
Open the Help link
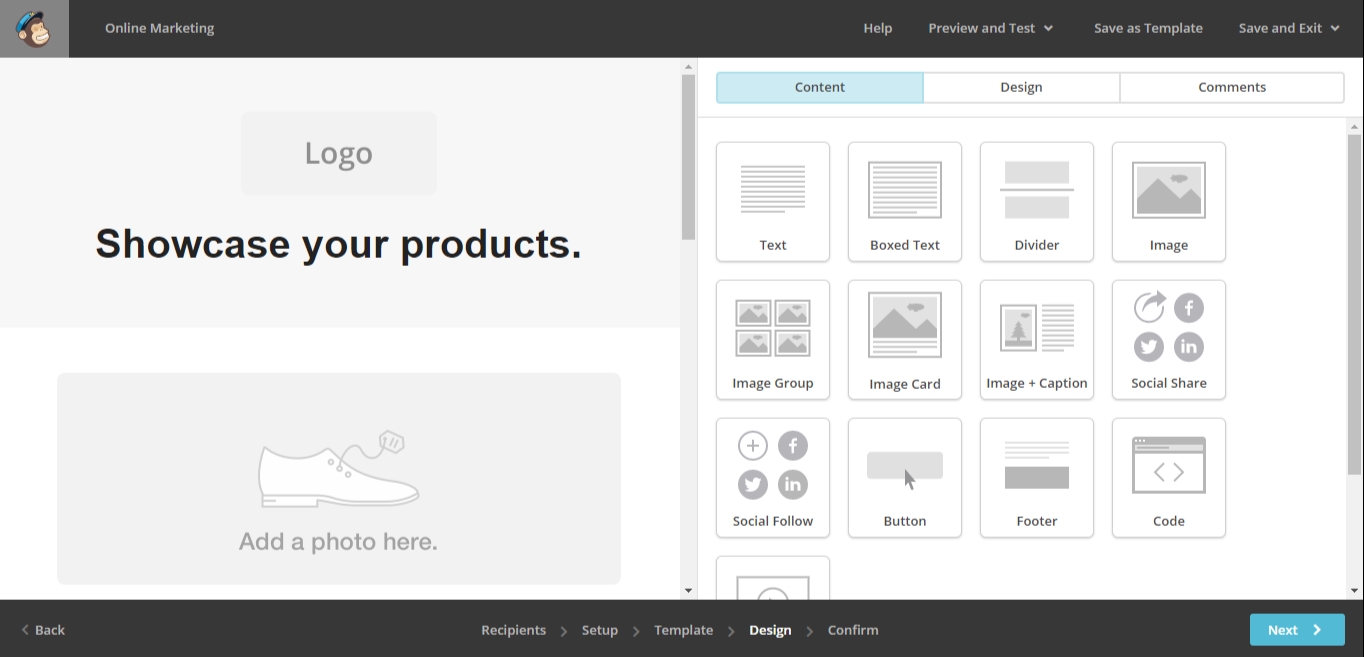pos(878,28)
